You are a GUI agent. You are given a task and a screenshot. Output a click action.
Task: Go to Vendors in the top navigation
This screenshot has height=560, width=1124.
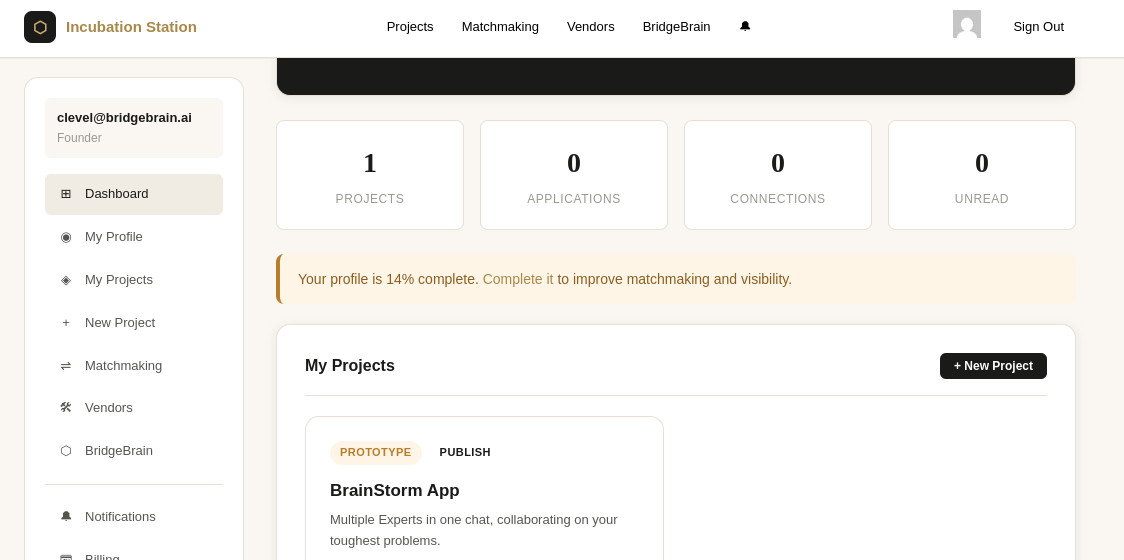(591, 27)
